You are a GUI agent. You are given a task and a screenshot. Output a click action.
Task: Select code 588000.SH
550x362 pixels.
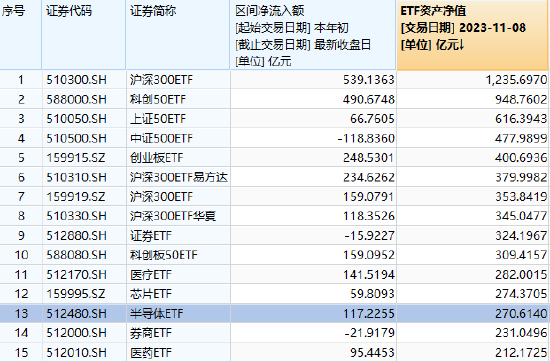(76, 100)
